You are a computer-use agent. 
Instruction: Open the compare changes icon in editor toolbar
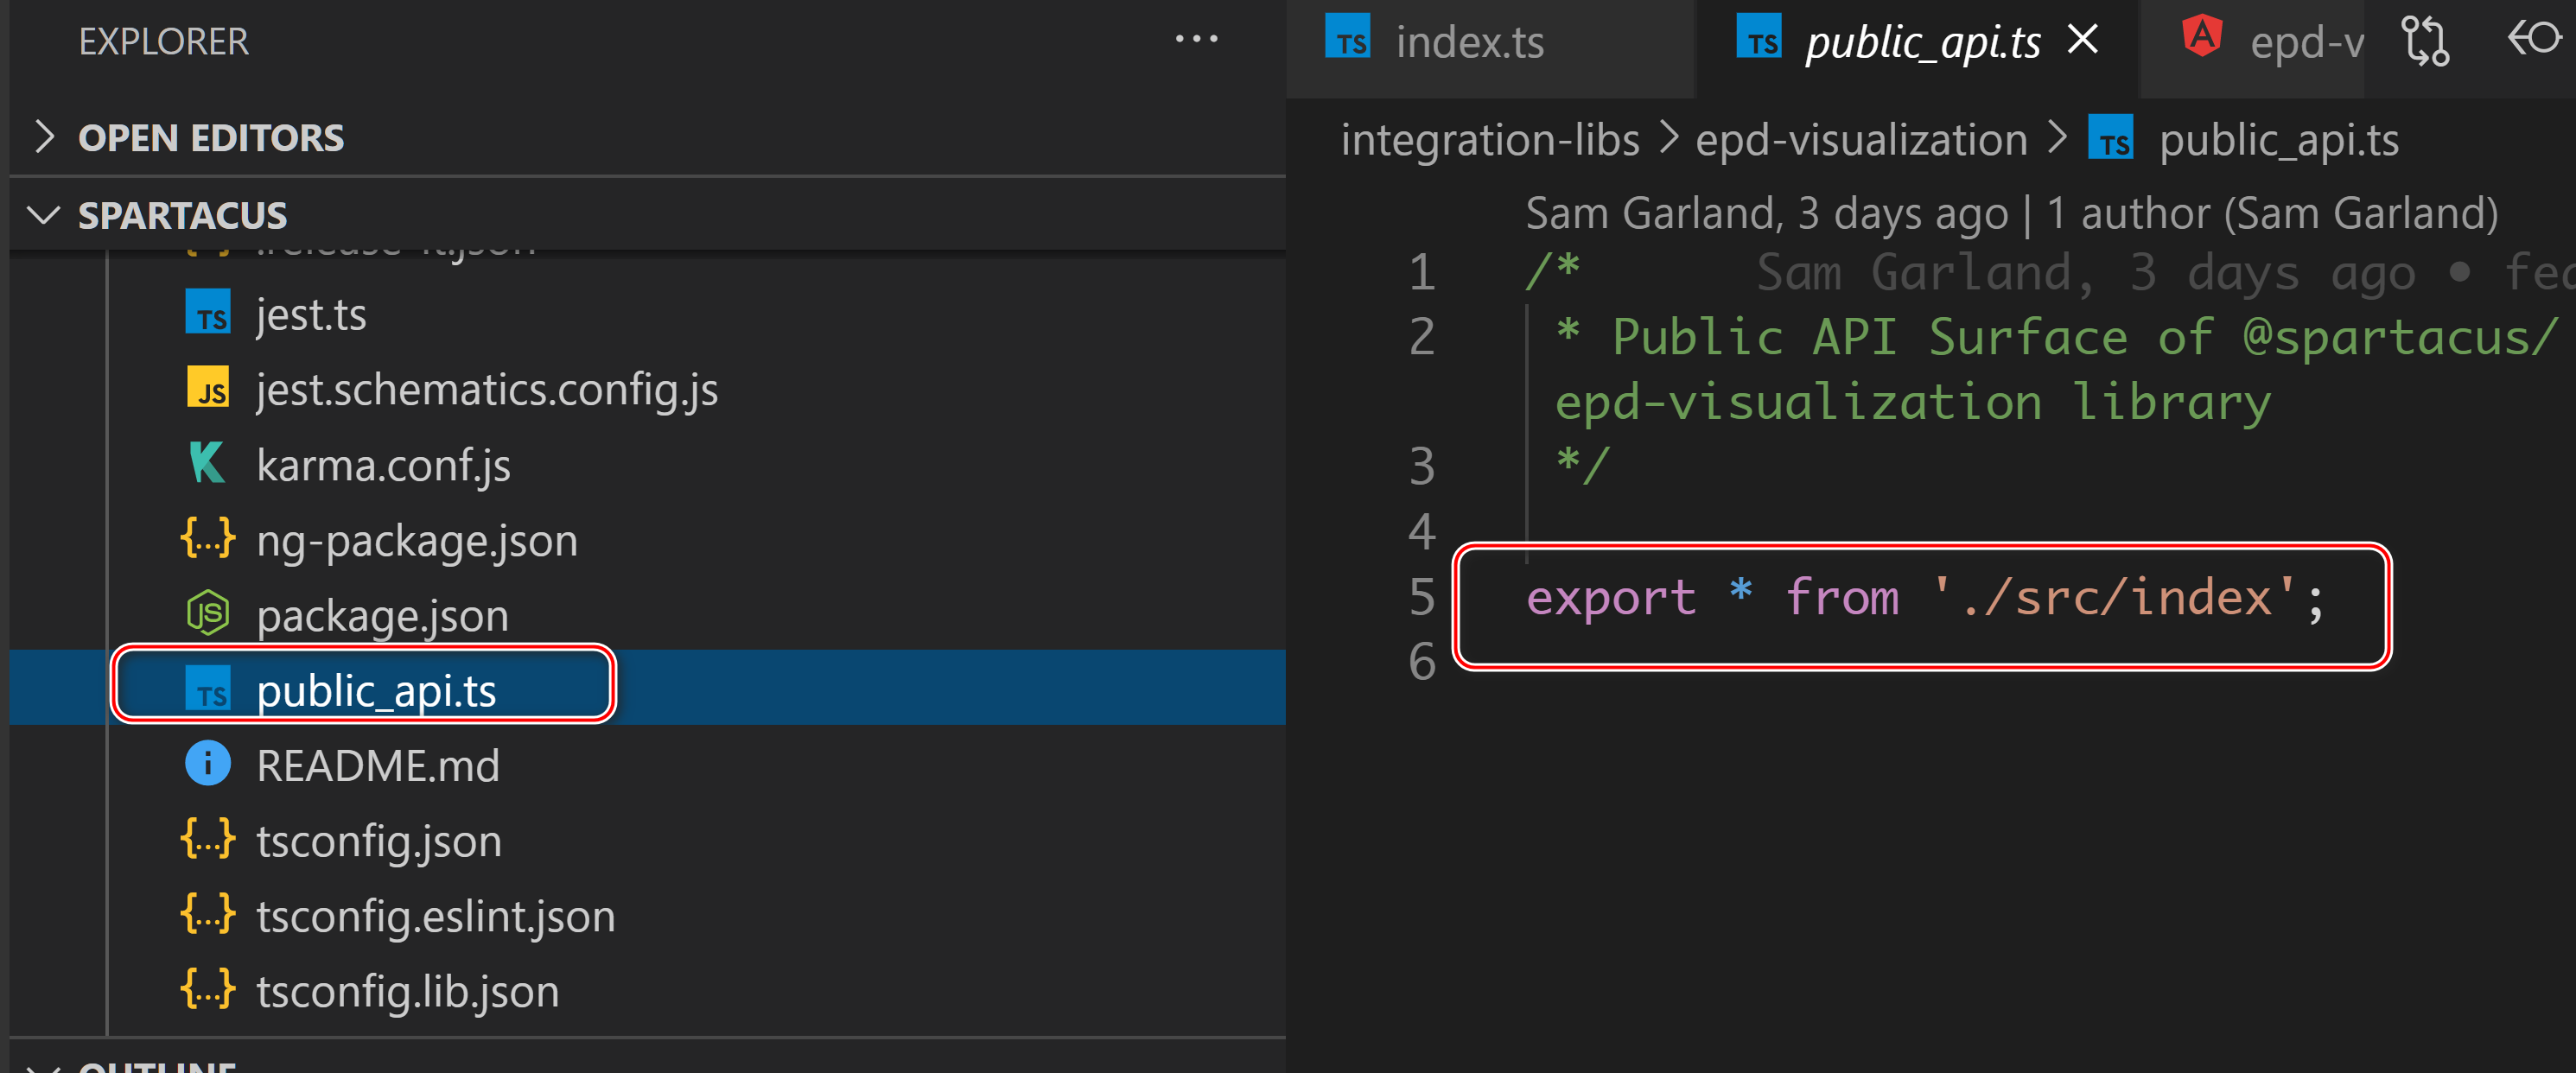coord(2425,42)
